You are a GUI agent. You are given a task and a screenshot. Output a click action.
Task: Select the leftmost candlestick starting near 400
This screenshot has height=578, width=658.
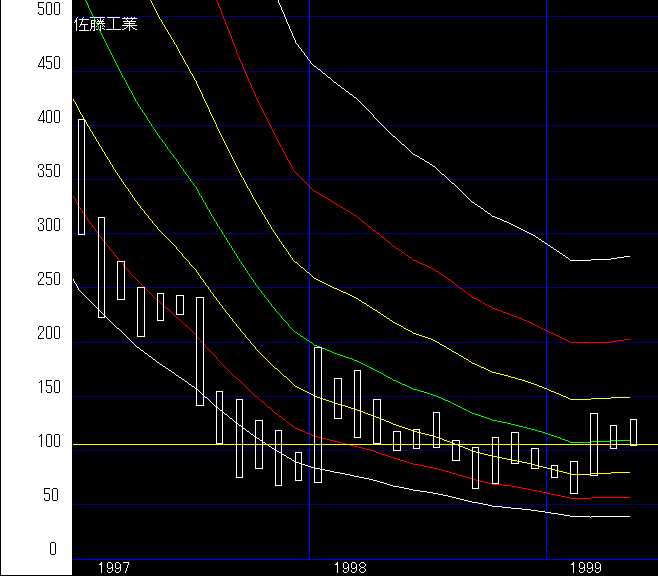(x=81, y=177)
